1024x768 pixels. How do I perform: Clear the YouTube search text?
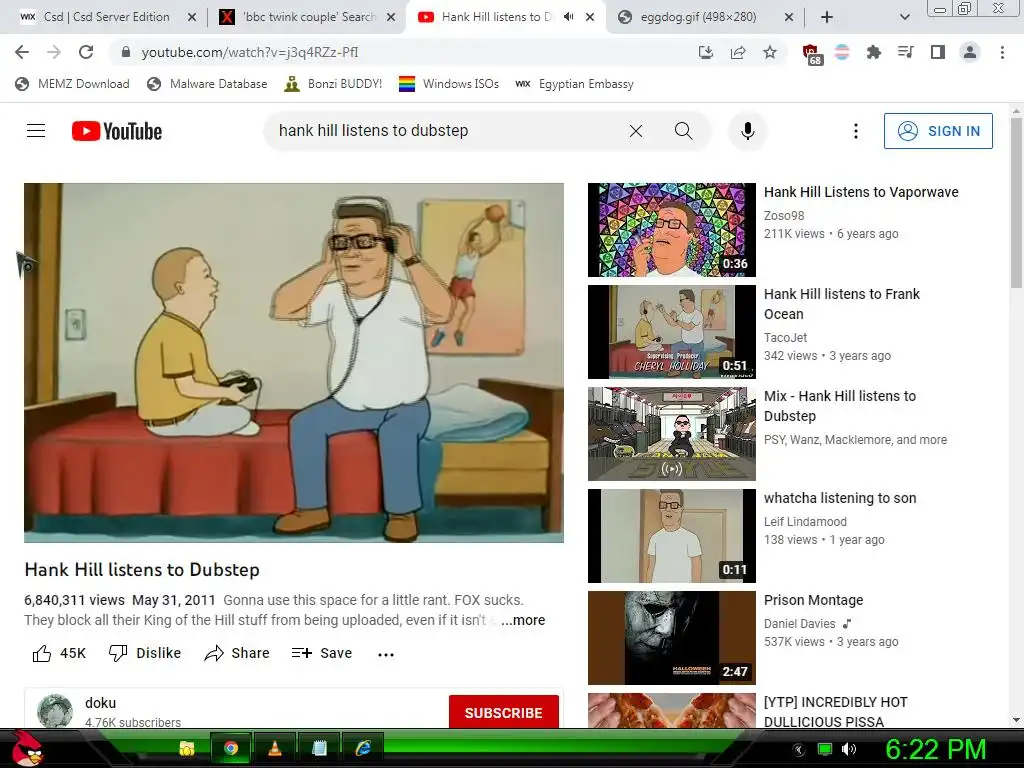[x=635, y=131]
